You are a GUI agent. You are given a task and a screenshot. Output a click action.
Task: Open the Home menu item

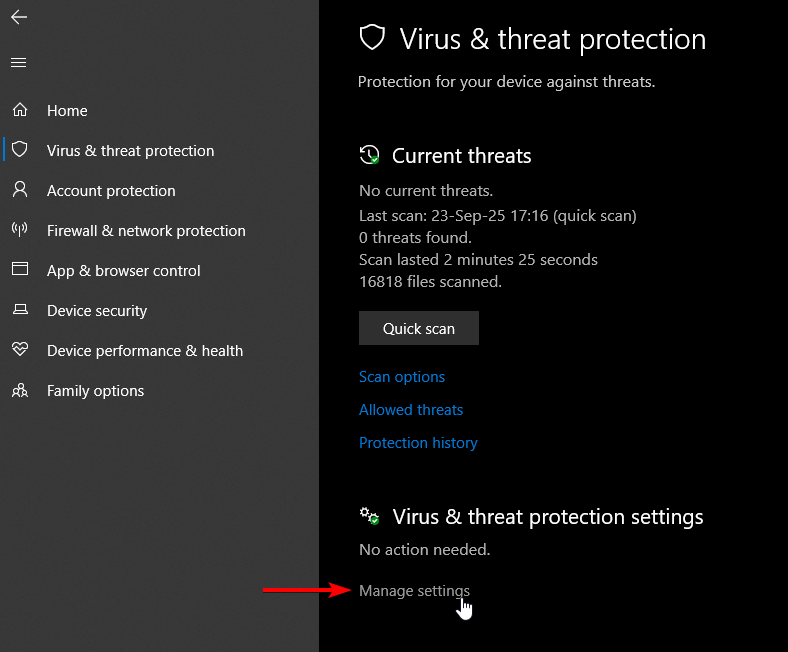[67, 111]
